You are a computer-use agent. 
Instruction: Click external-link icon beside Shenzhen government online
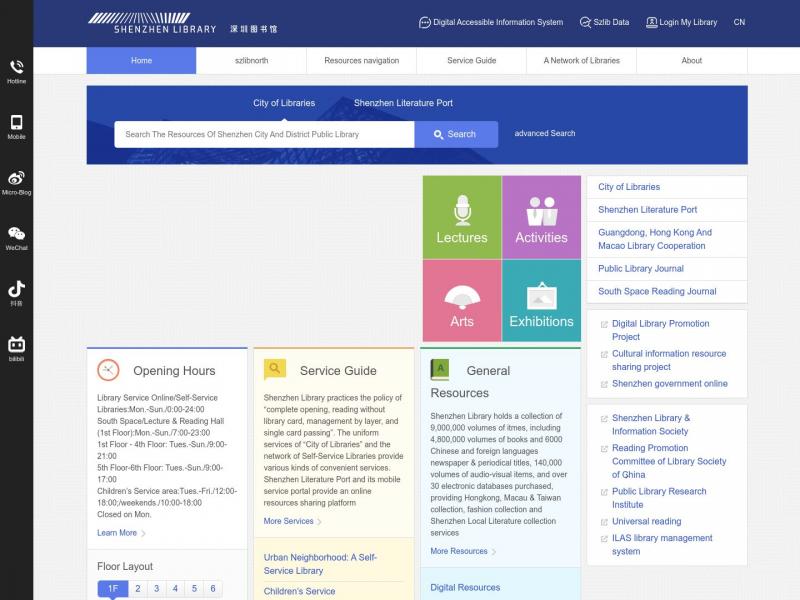tap(604, 385)
